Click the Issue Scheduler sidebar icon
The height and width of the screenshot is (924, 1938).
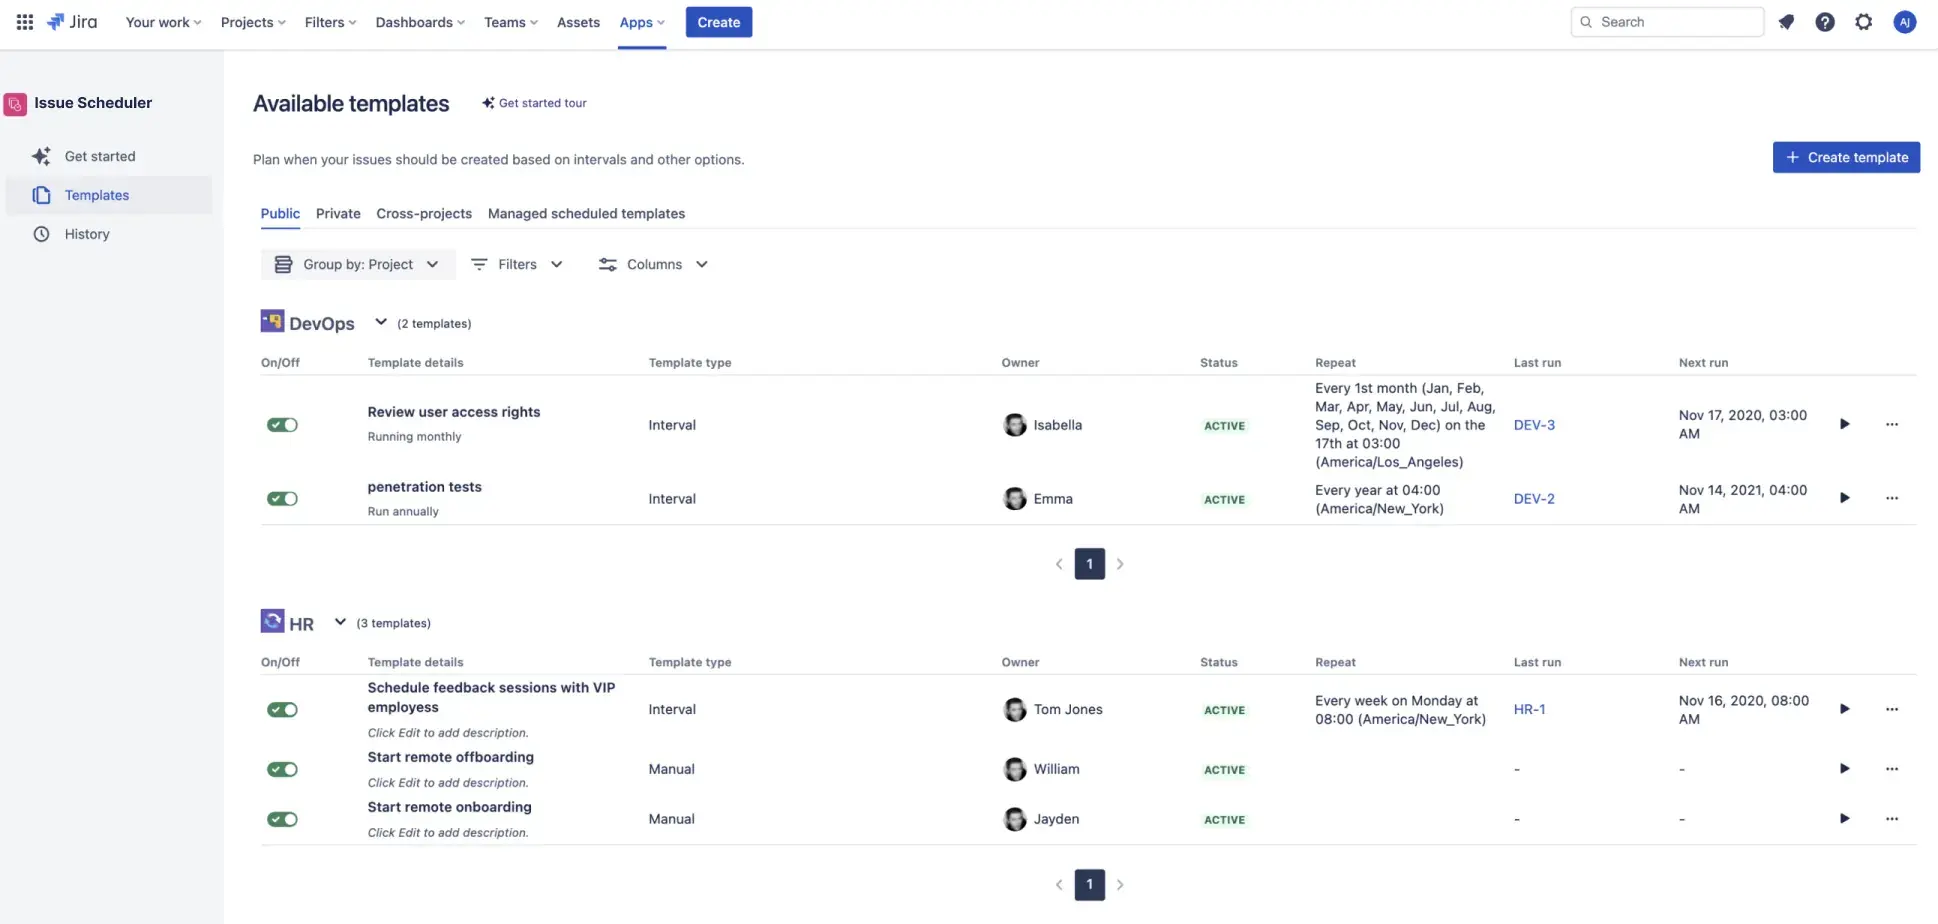click(x=14, y=103)
